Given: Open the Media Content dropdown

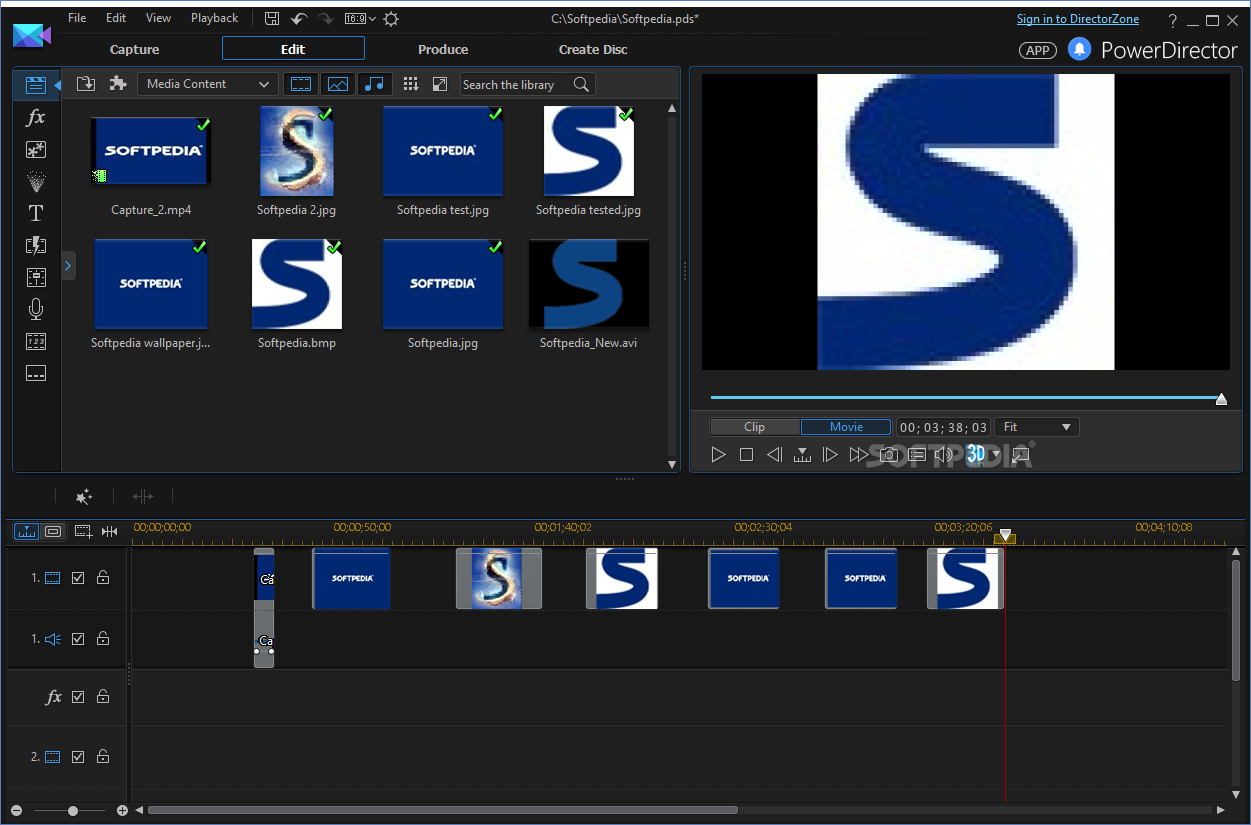Looking at the screenshot, I should coord(207,84).
